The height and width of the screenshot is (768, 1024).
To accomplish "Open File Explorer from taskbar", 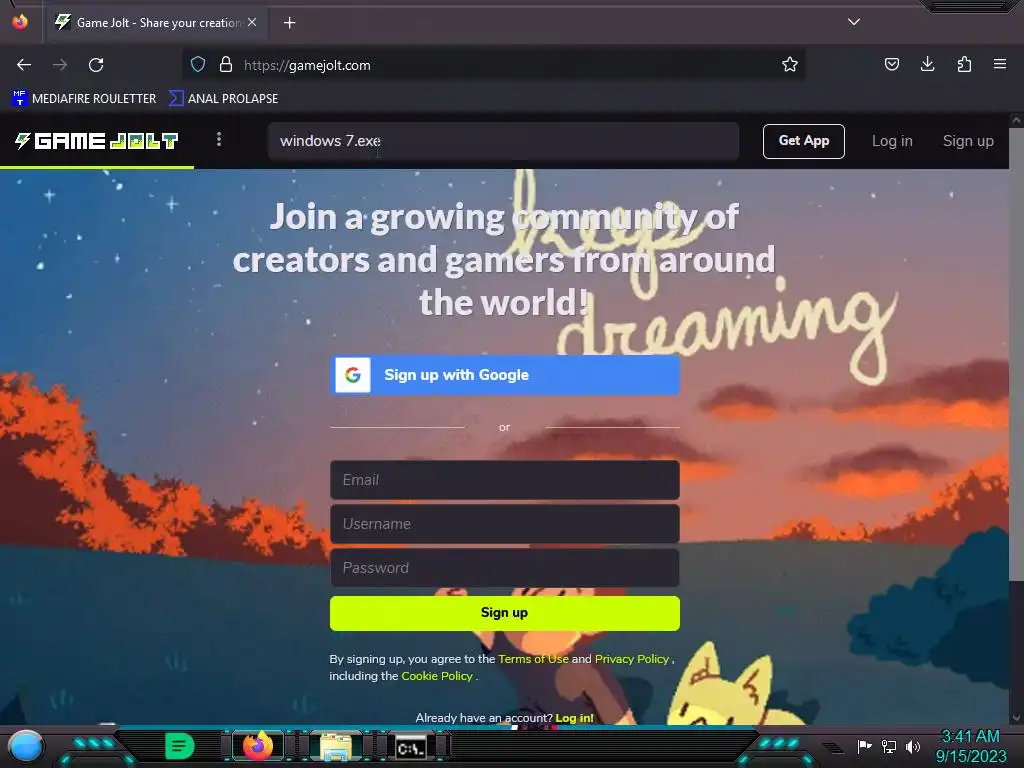I will coord(336,746).
